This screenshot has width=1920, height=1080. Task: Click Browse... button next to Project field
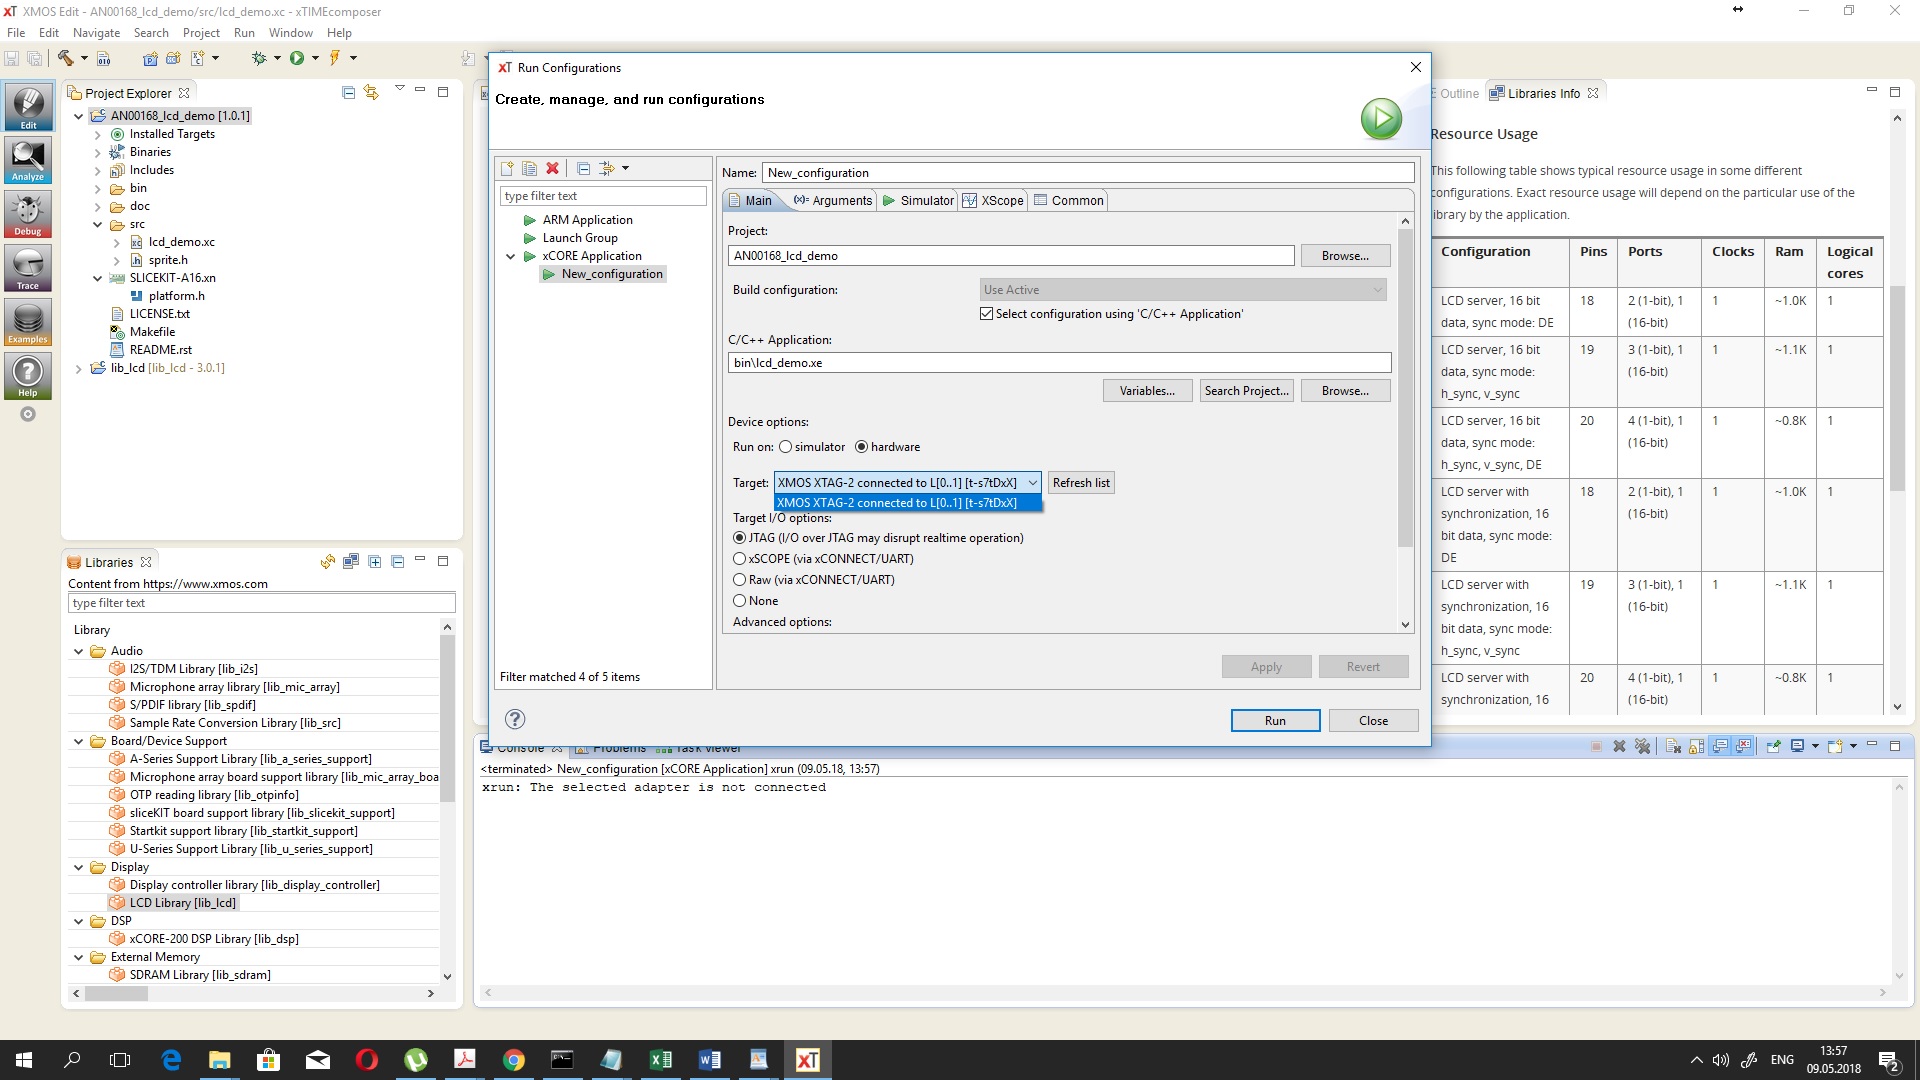[1345, 256]
